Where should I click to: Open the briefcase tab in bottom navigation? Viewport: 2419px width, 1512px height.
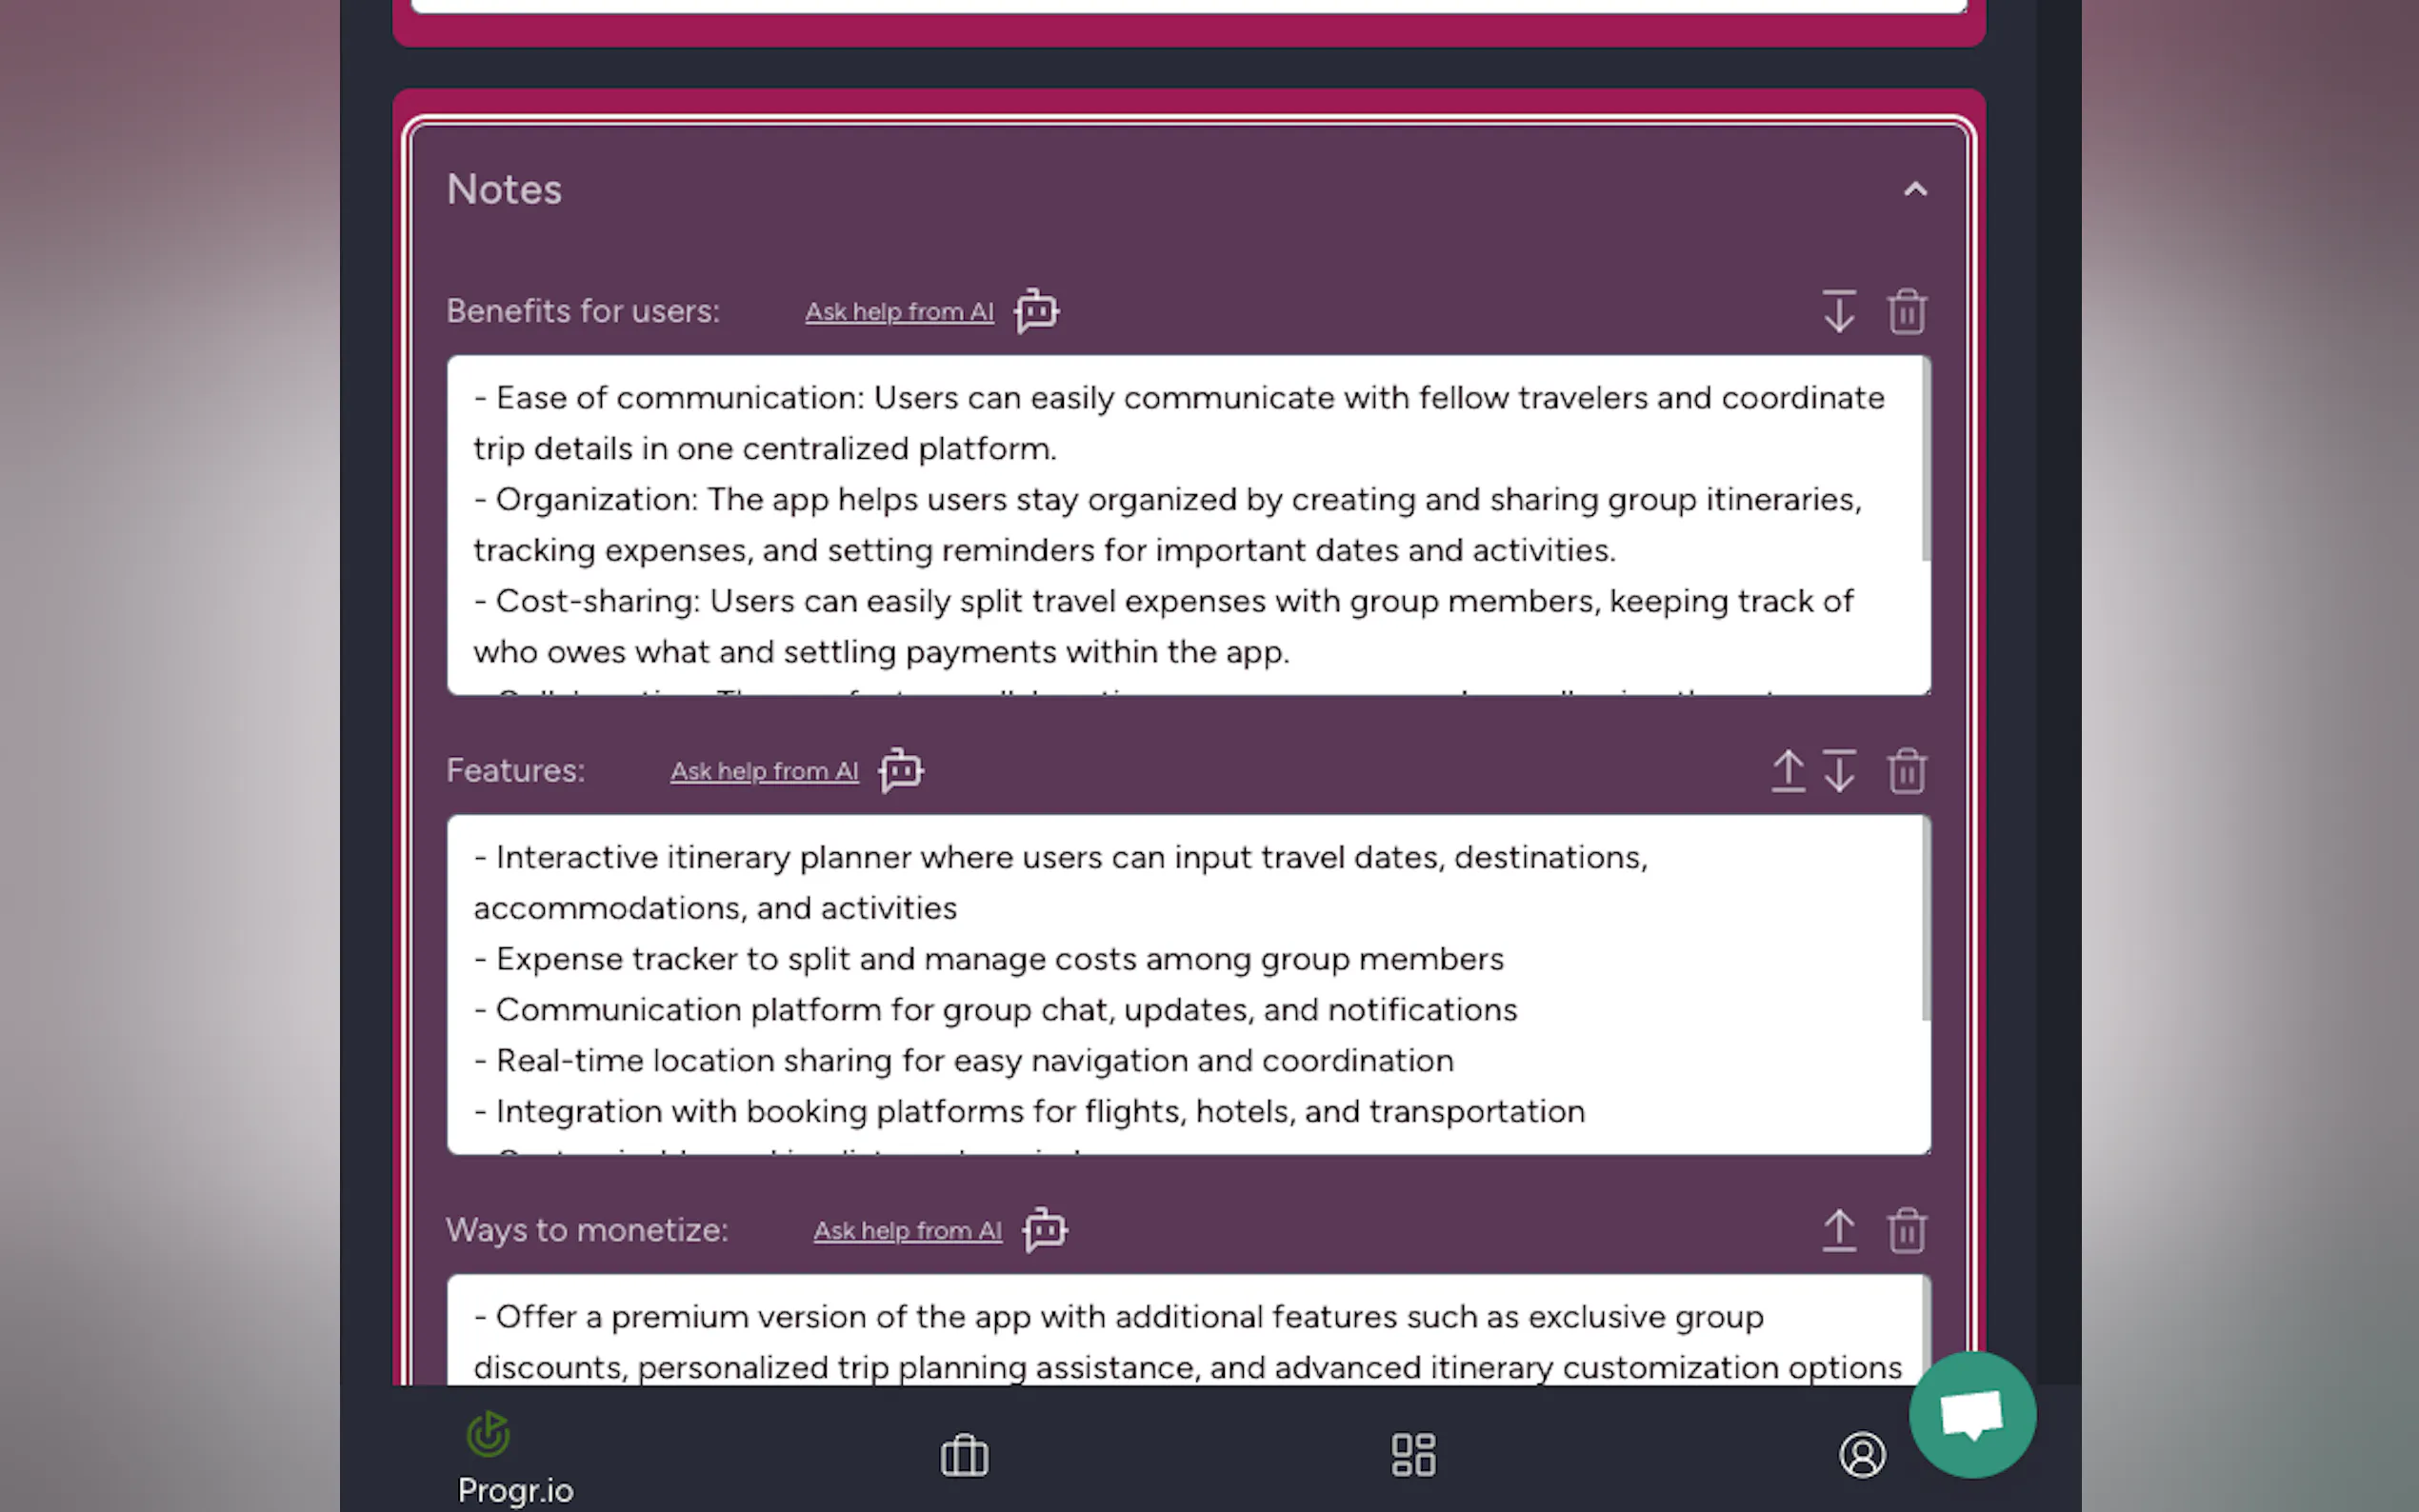(964, 1455)
